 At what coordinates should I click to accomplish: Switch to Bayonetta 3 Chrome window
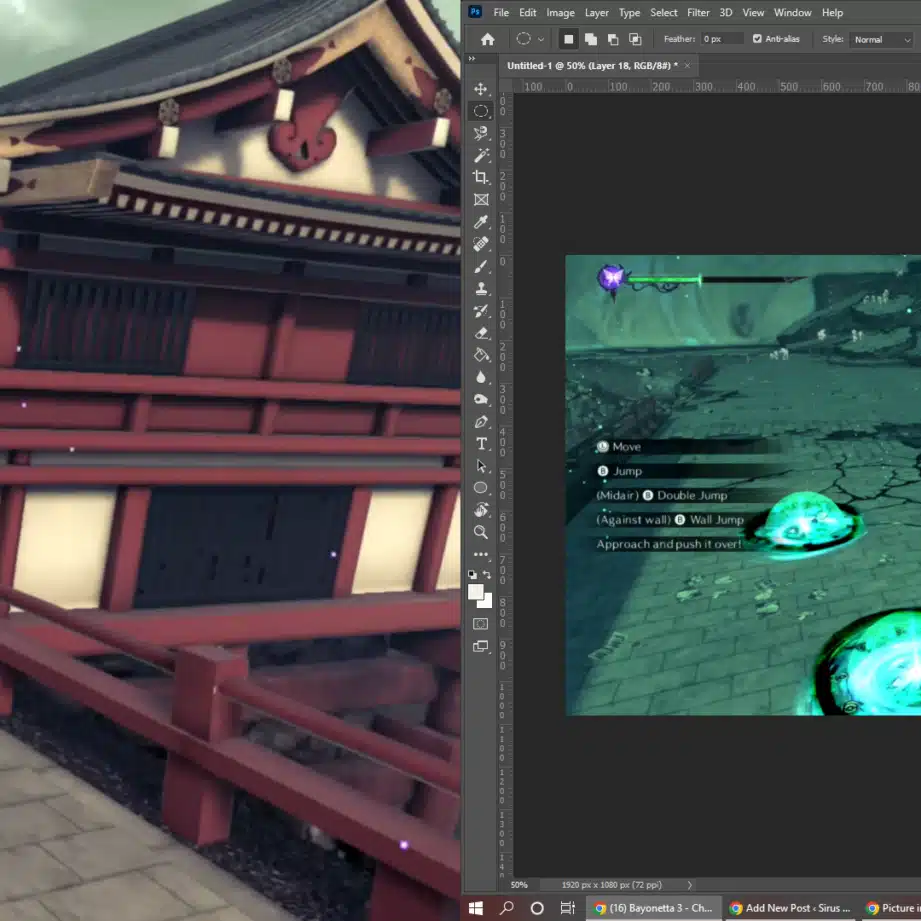(653, 908)
